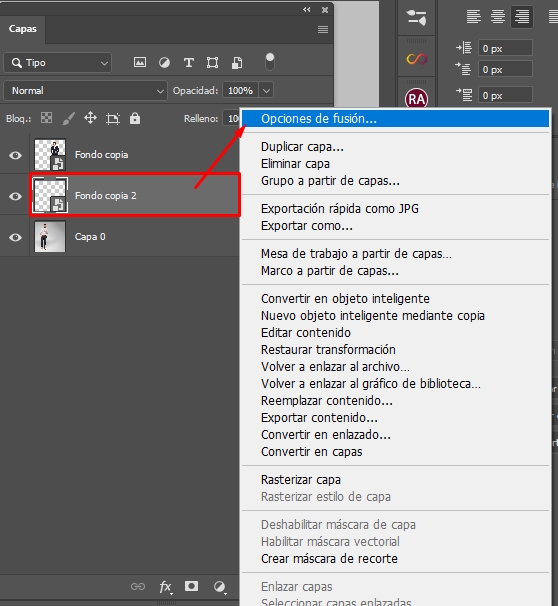Choose Crear máscara de recorte
Viewport: 558px width, 606px height.
[x=396, y=559]
